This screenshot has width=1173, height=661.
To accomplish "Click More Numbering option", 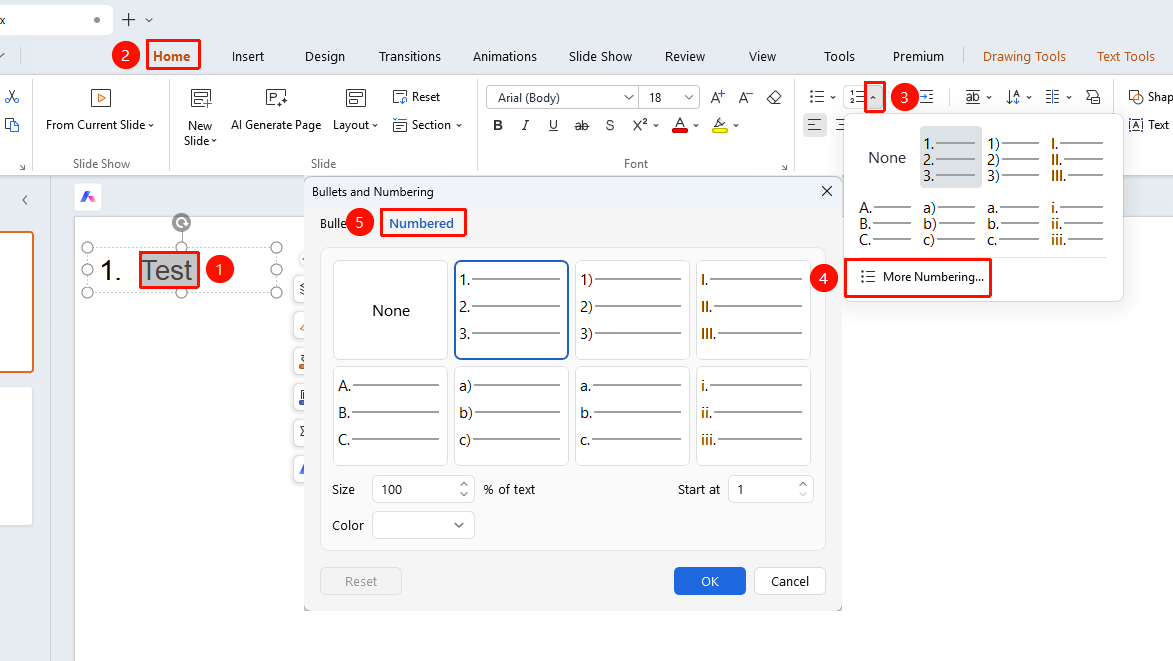I will point(922,277).
